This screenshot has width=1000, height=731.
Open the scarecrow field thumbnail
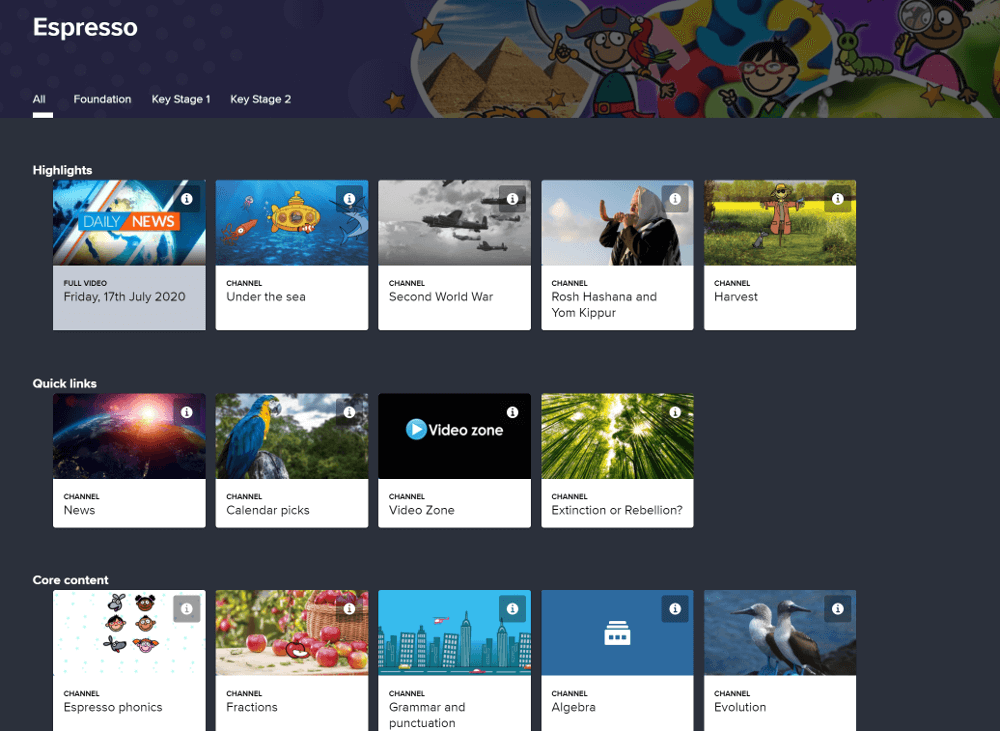click(780, 223)
